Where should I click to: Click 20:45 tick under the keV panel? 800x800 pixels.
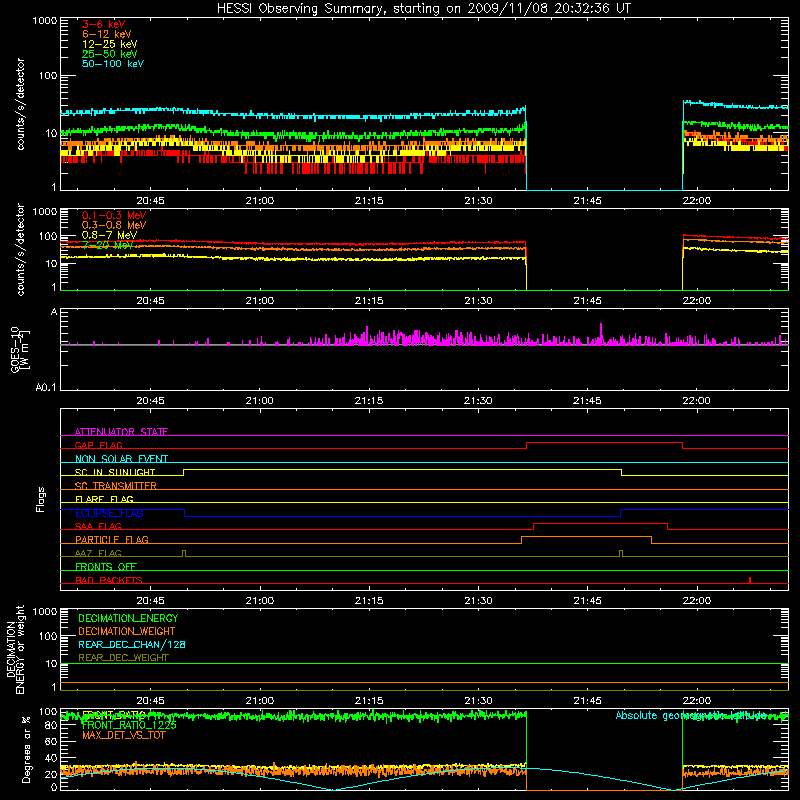pyautogui.click(x=150, y=201)
